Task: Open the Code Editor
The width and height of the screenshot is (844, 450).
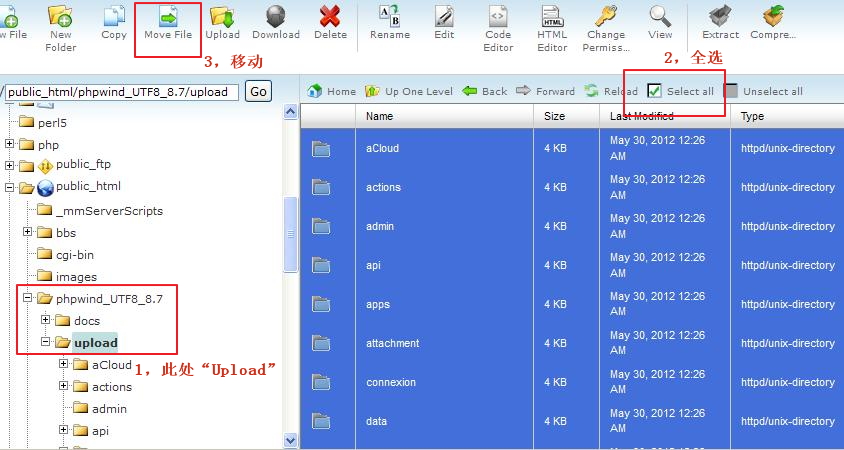Action: click(x=498, y=16)
